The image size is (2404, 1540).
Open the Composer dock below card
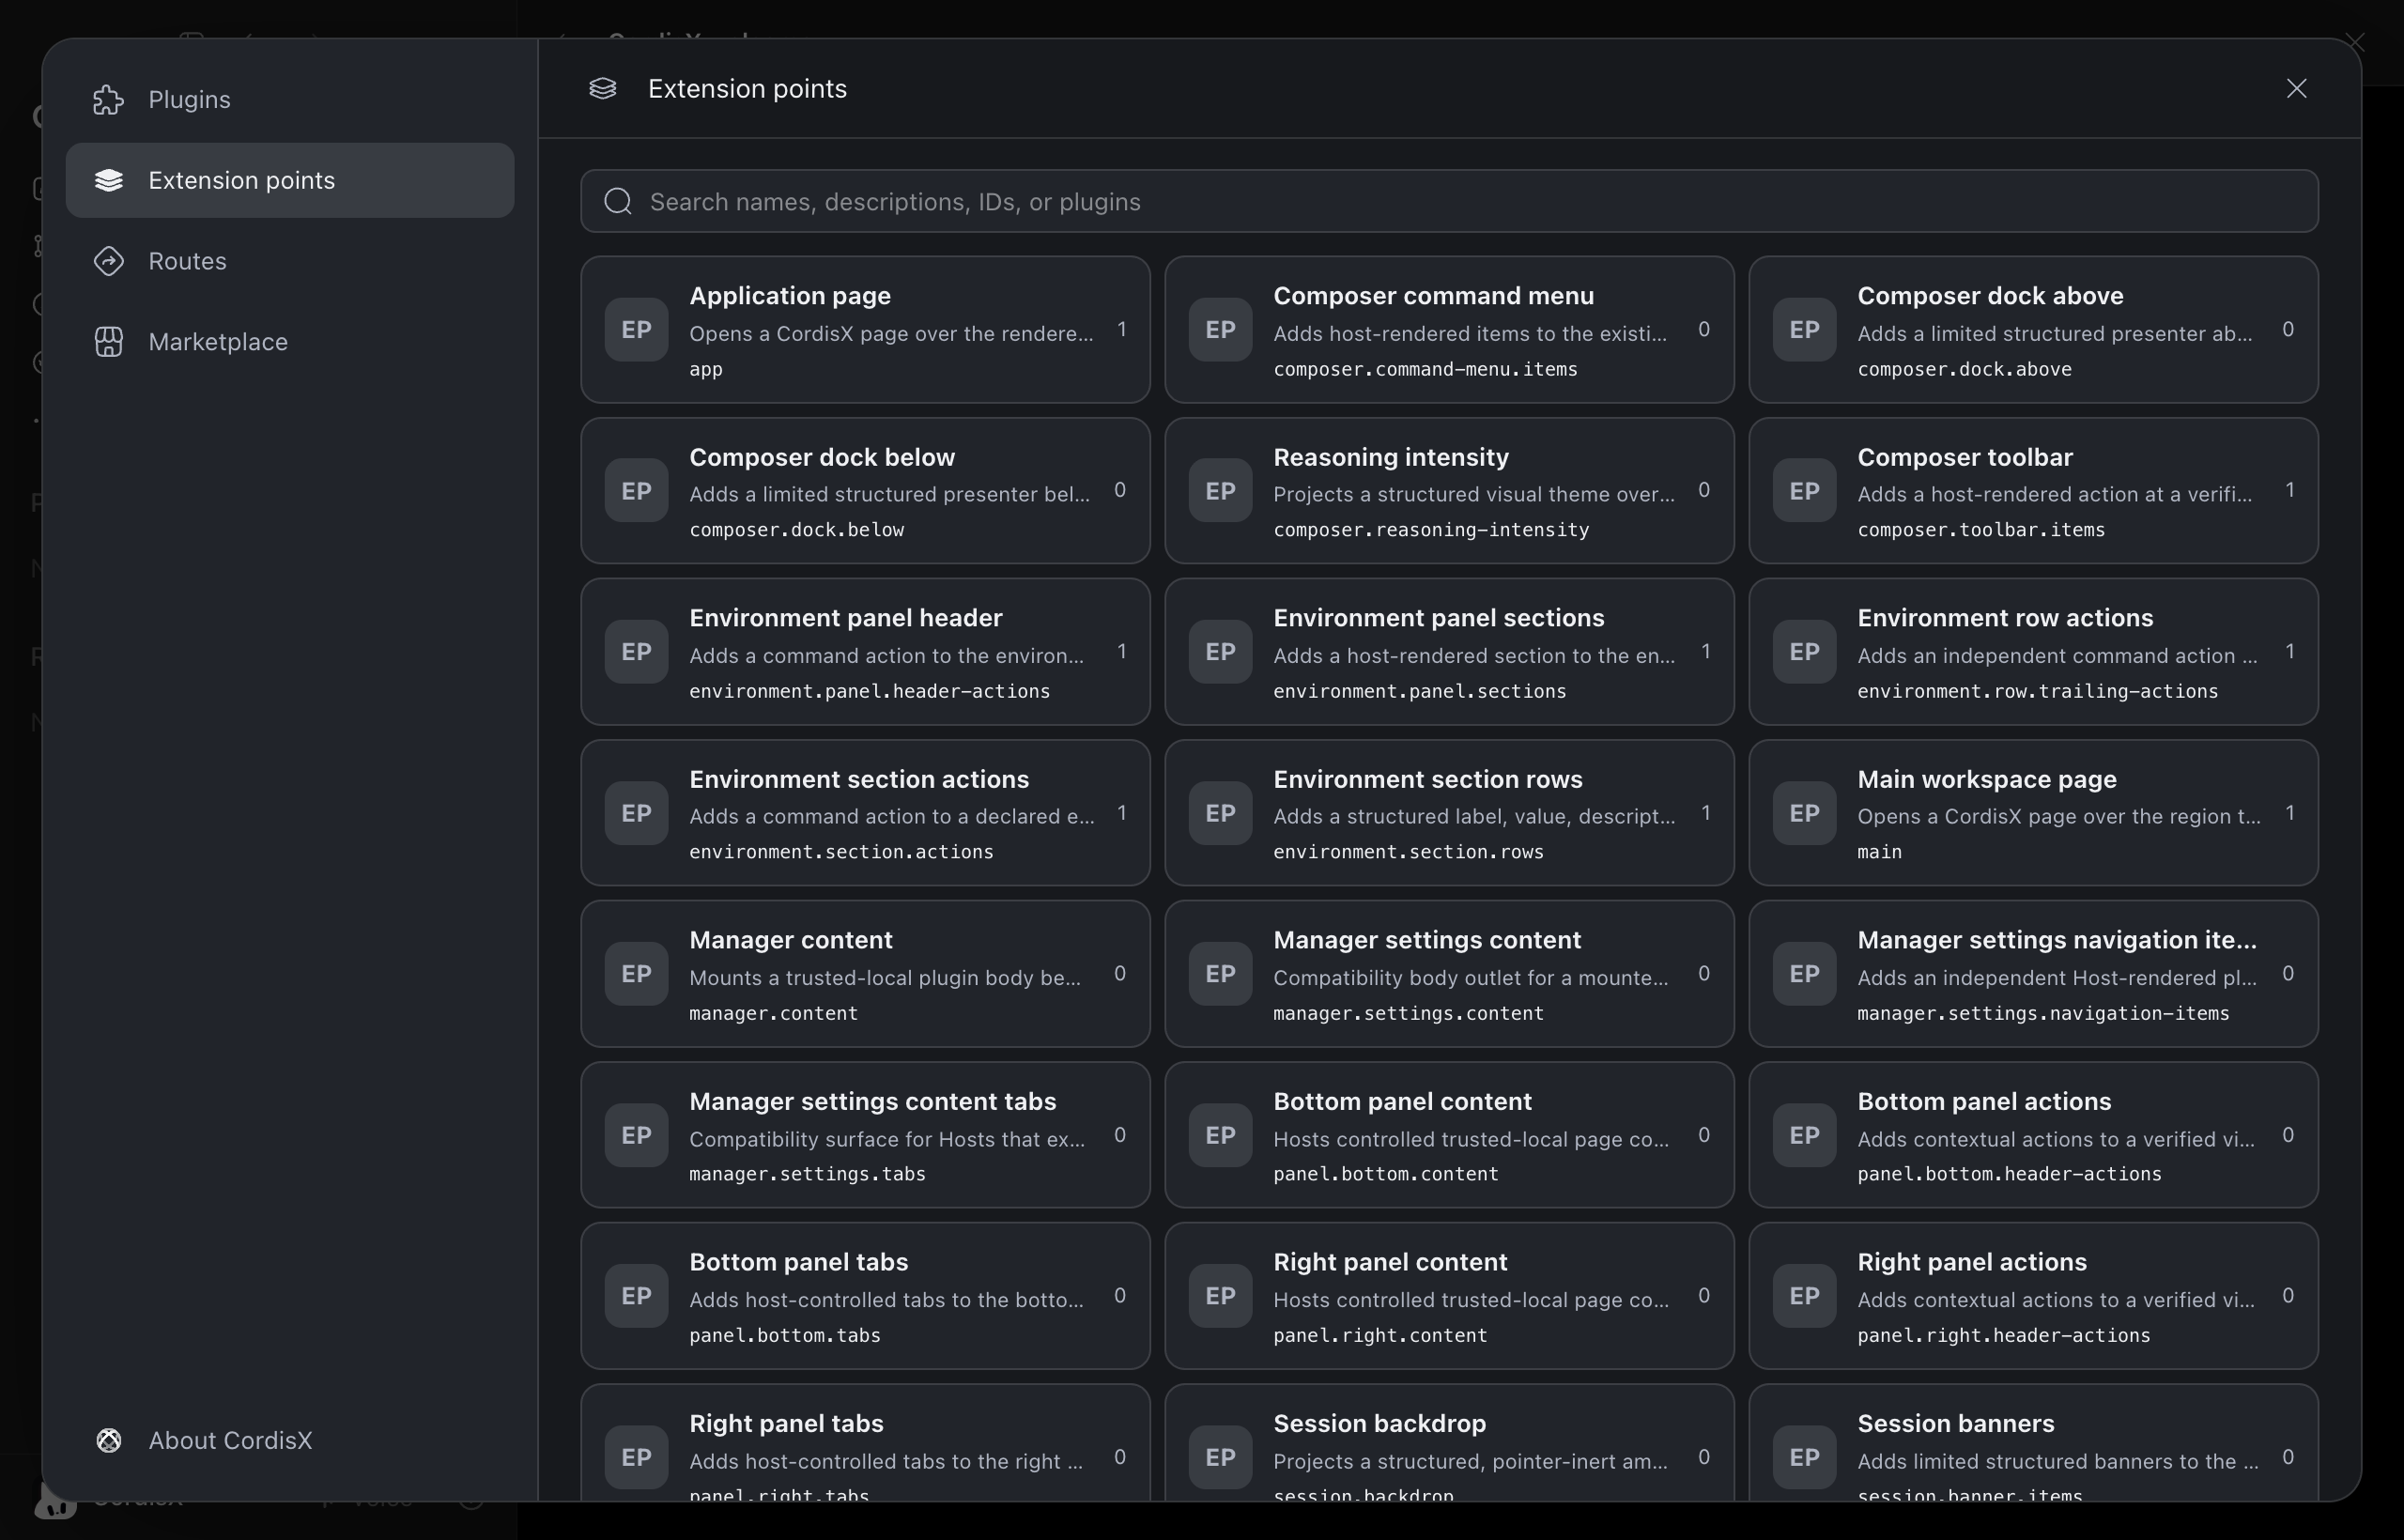865,491
